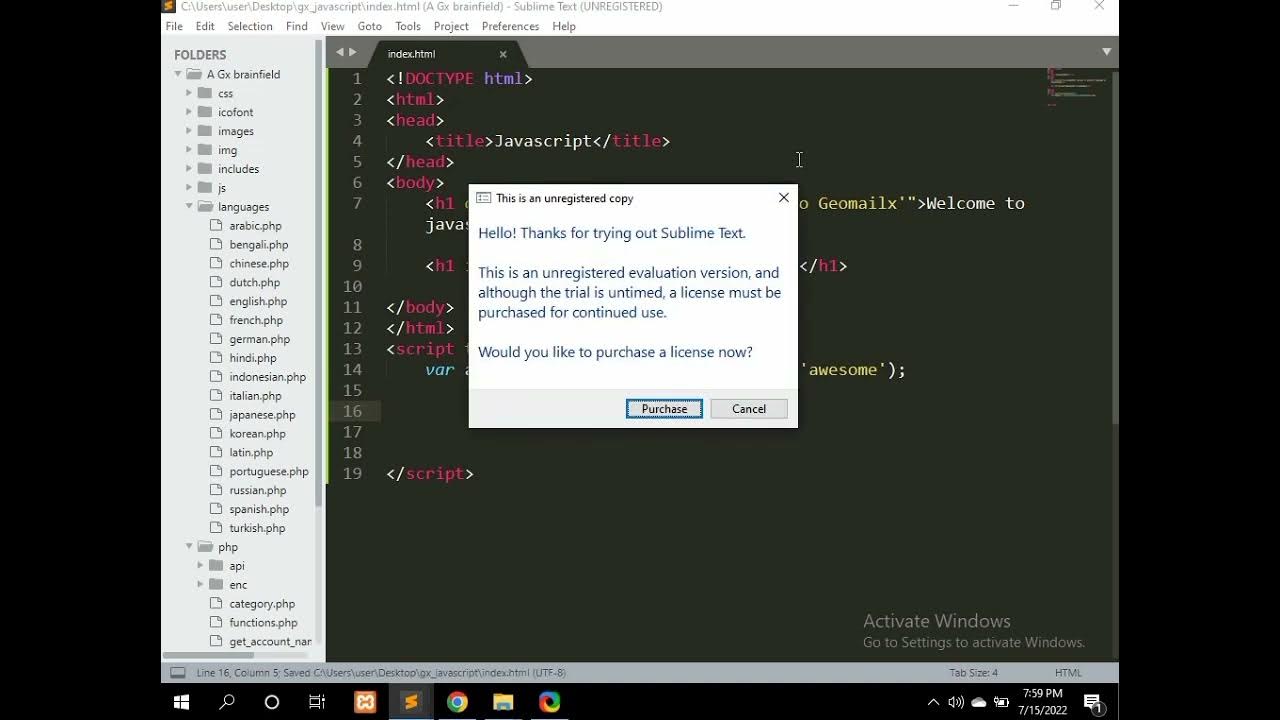1280x720 pixels.
Task: Change Tab Size: 4 setting
Action: [x=974, y=673]
